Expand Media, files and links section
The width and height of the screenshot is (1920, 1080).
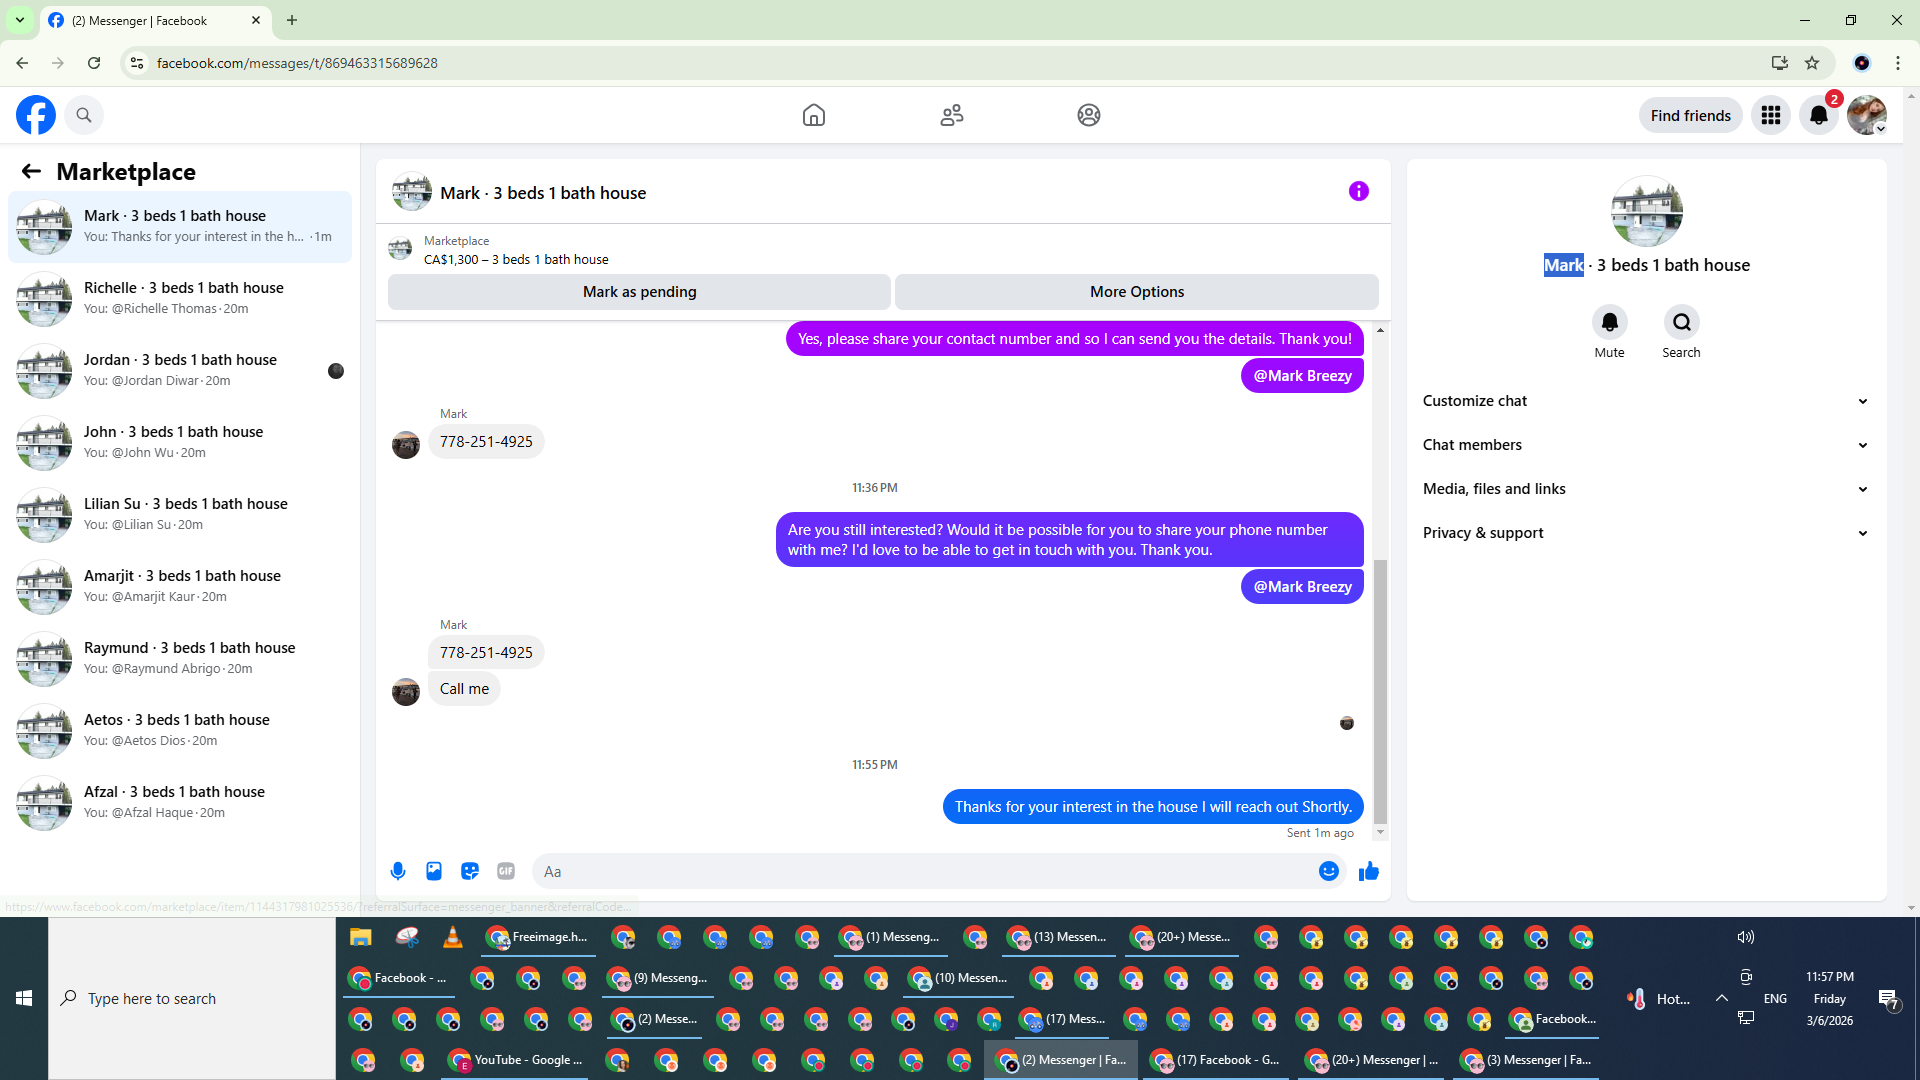[1646, 489]
